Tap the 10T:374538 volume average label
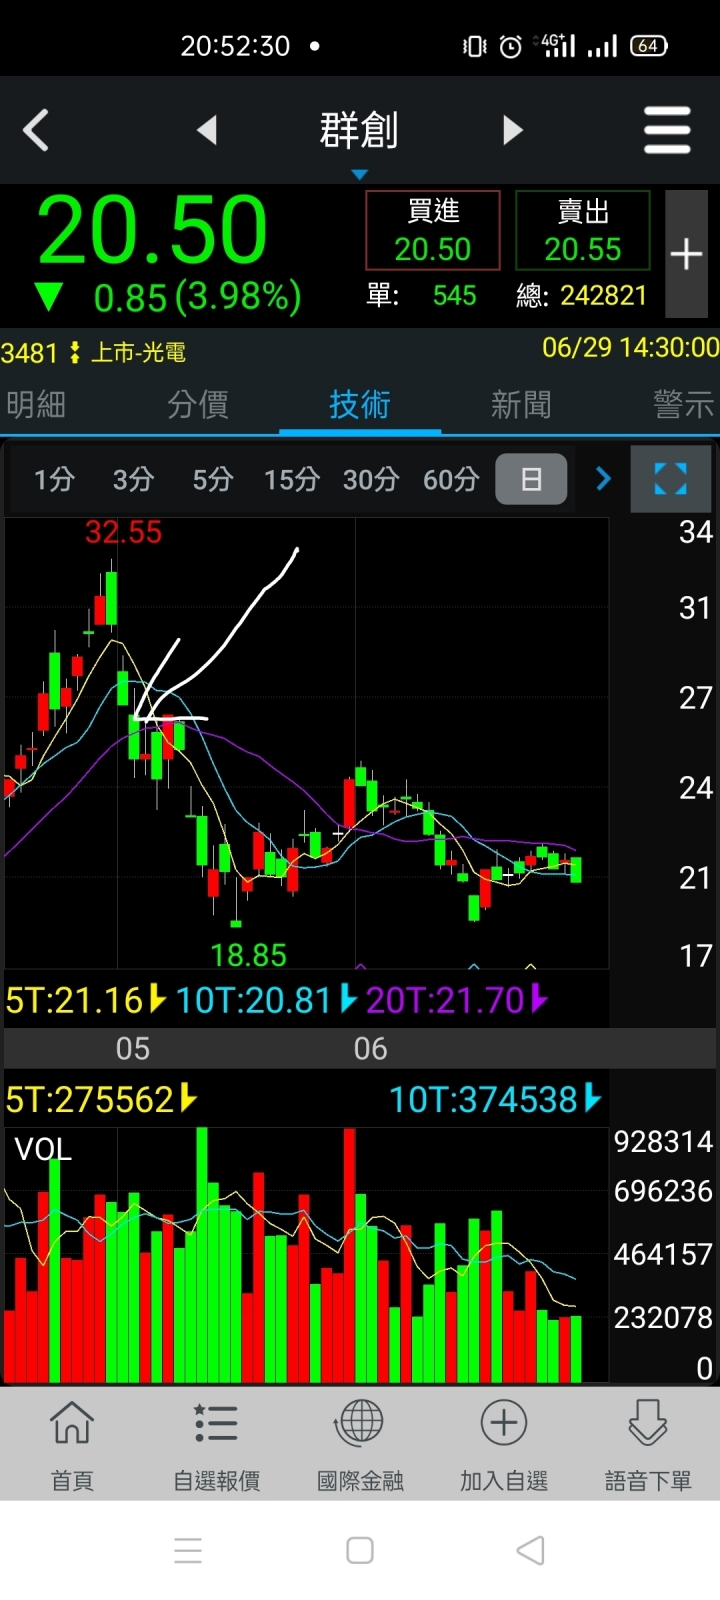 pos(495,1100)
